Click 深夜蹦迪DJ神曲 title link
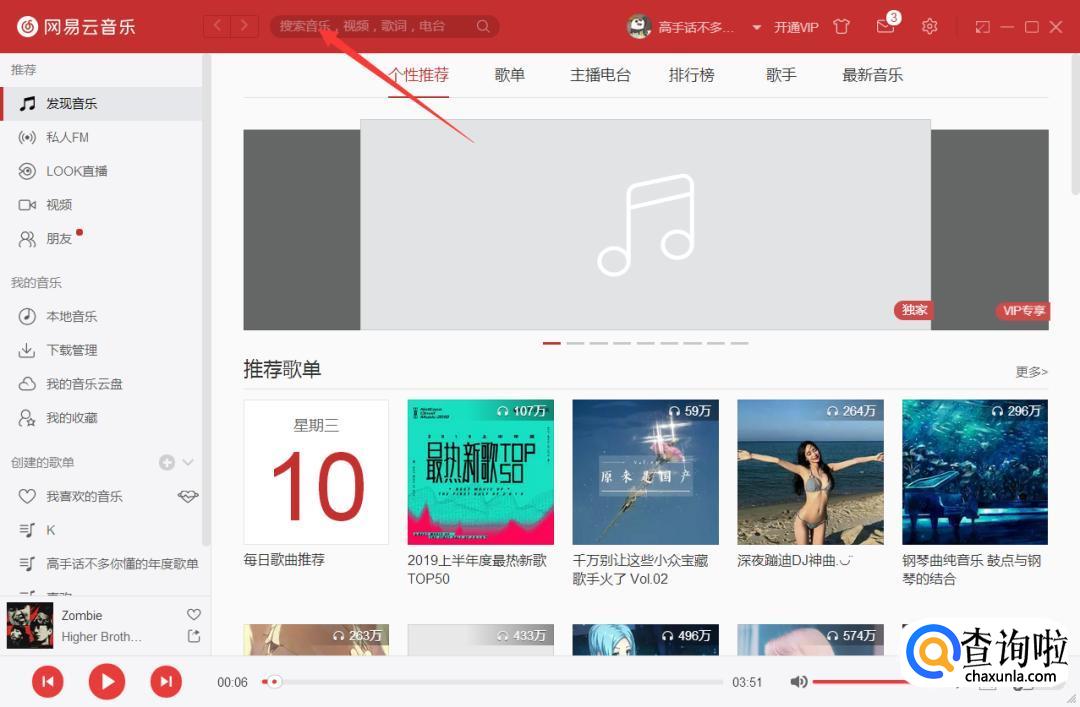Image resolution: width=1080 pixels, height=707 pixels. point(794,560)
